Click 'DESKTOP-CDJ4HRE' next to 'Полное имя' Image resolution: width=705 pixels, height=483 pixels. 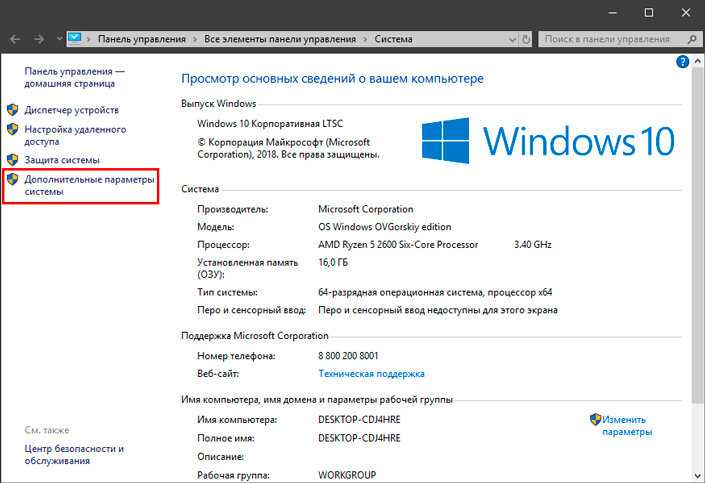[359, 438]
